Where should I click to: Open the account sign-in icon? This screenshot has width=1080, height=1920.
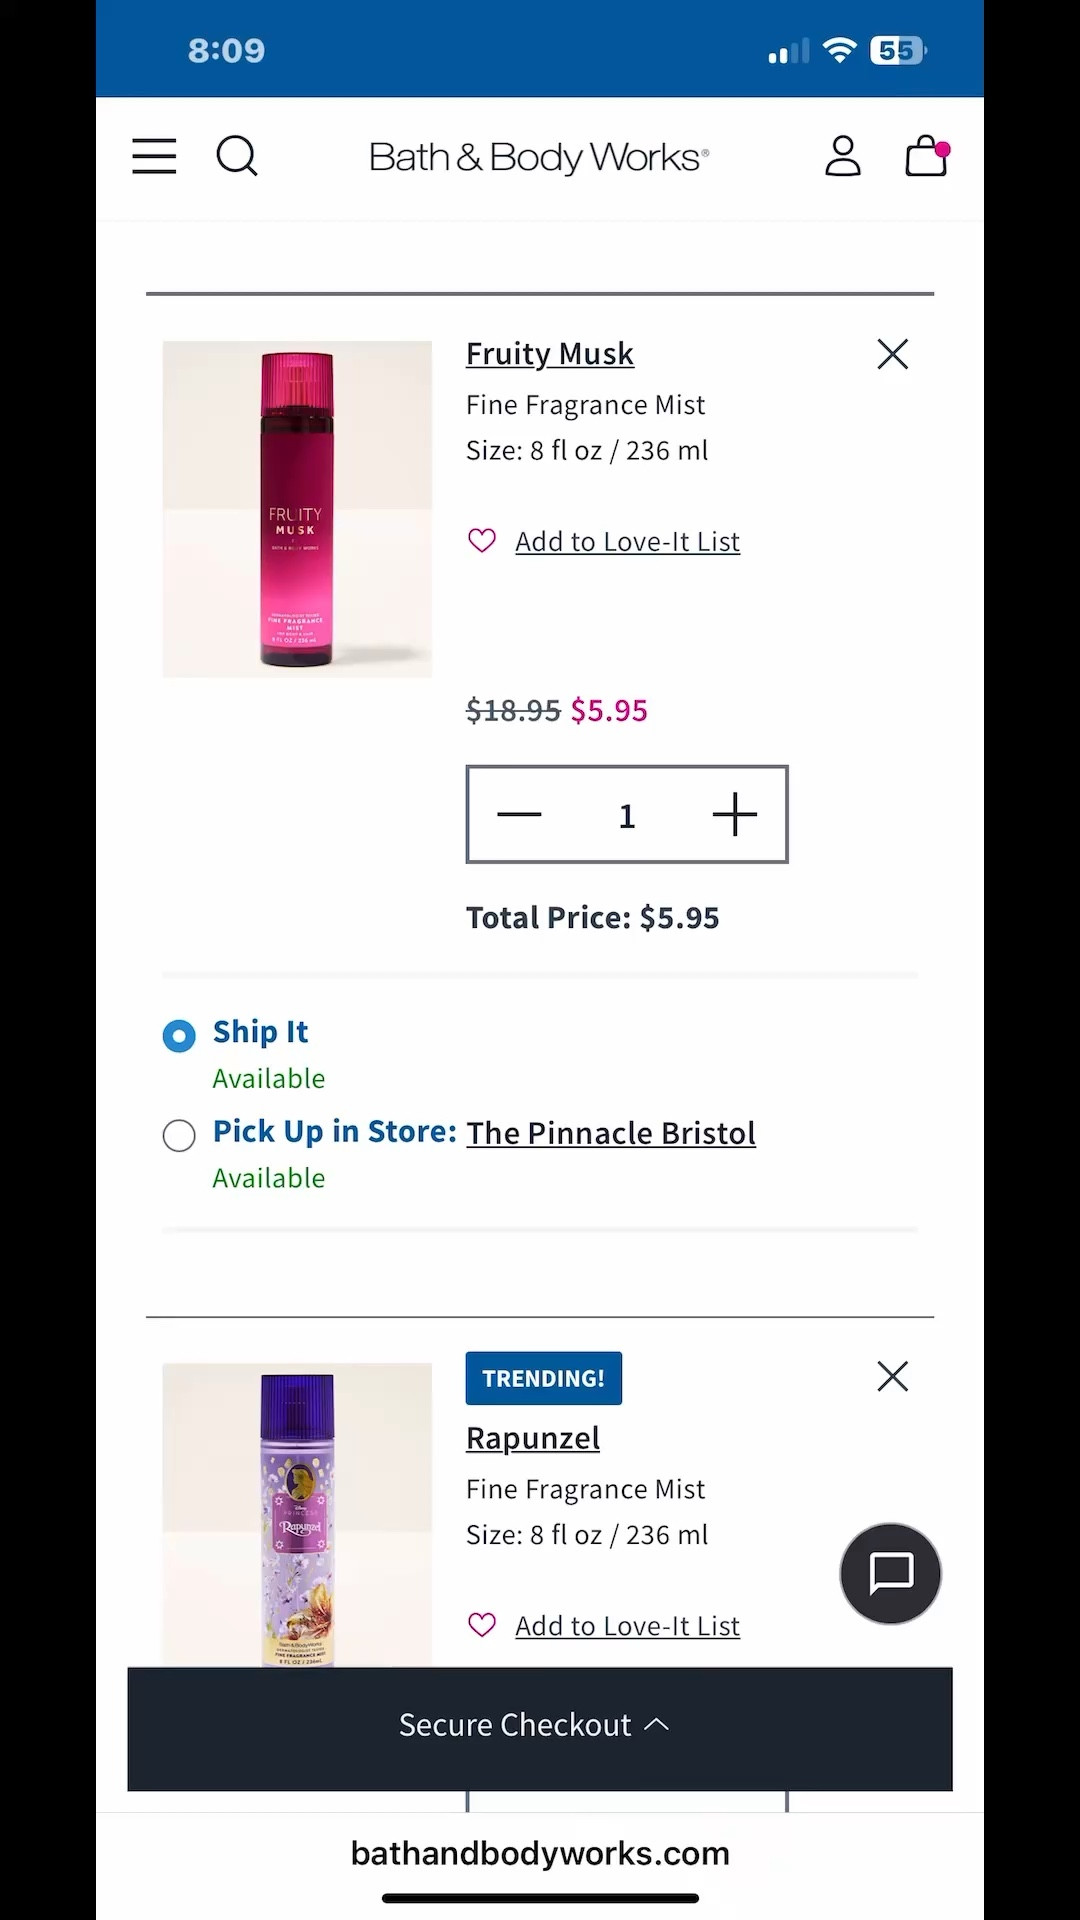(x=843, y=156)
